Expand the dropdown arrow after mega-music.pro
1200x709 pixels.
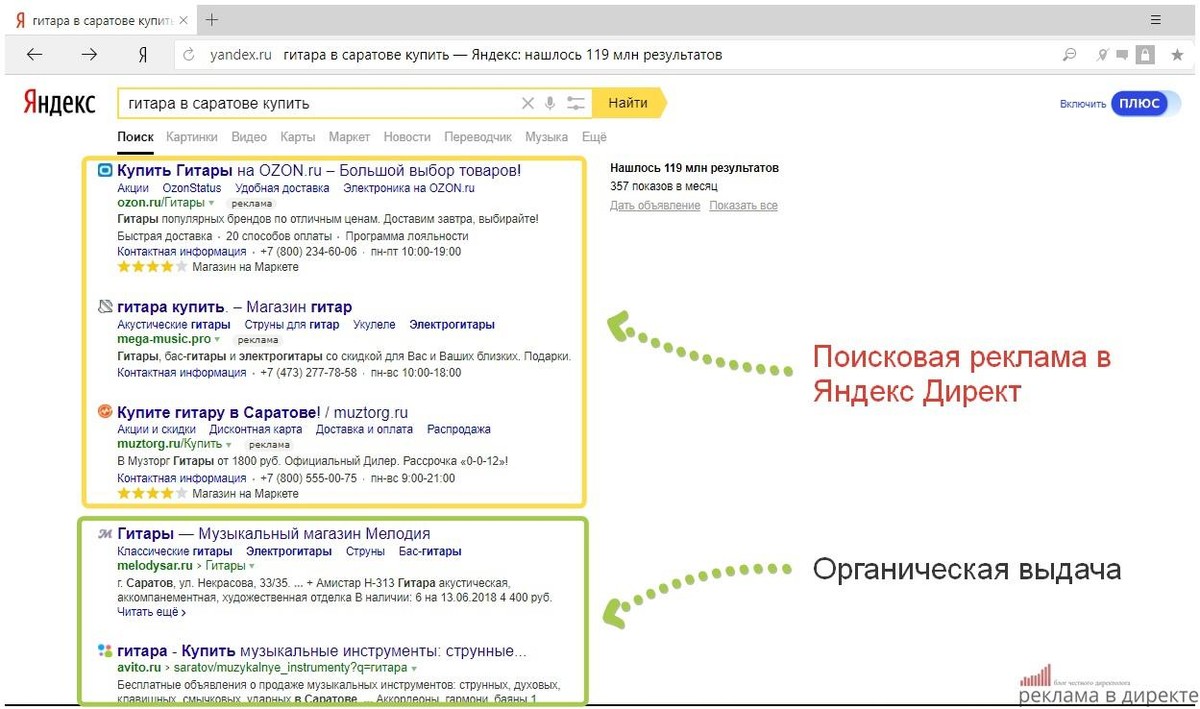(217, 340)
